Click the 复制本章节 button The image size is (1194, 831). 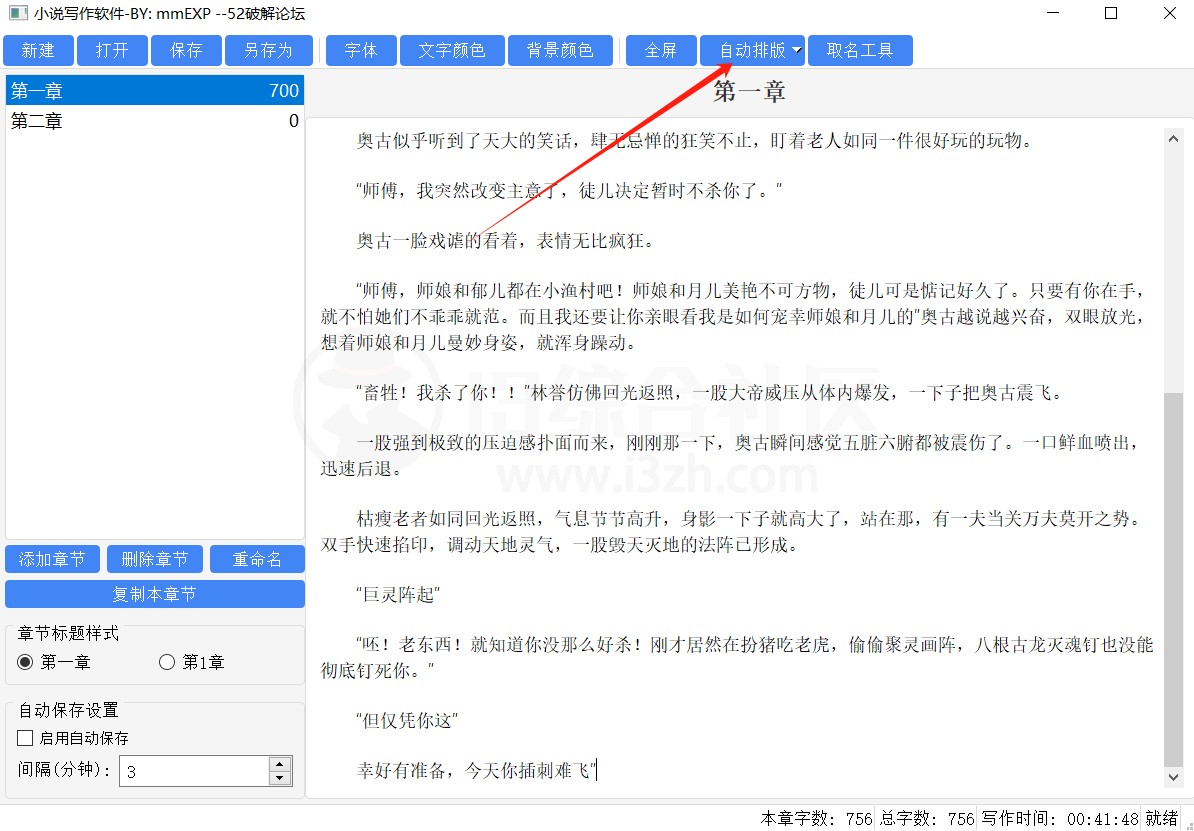[155, 594]
